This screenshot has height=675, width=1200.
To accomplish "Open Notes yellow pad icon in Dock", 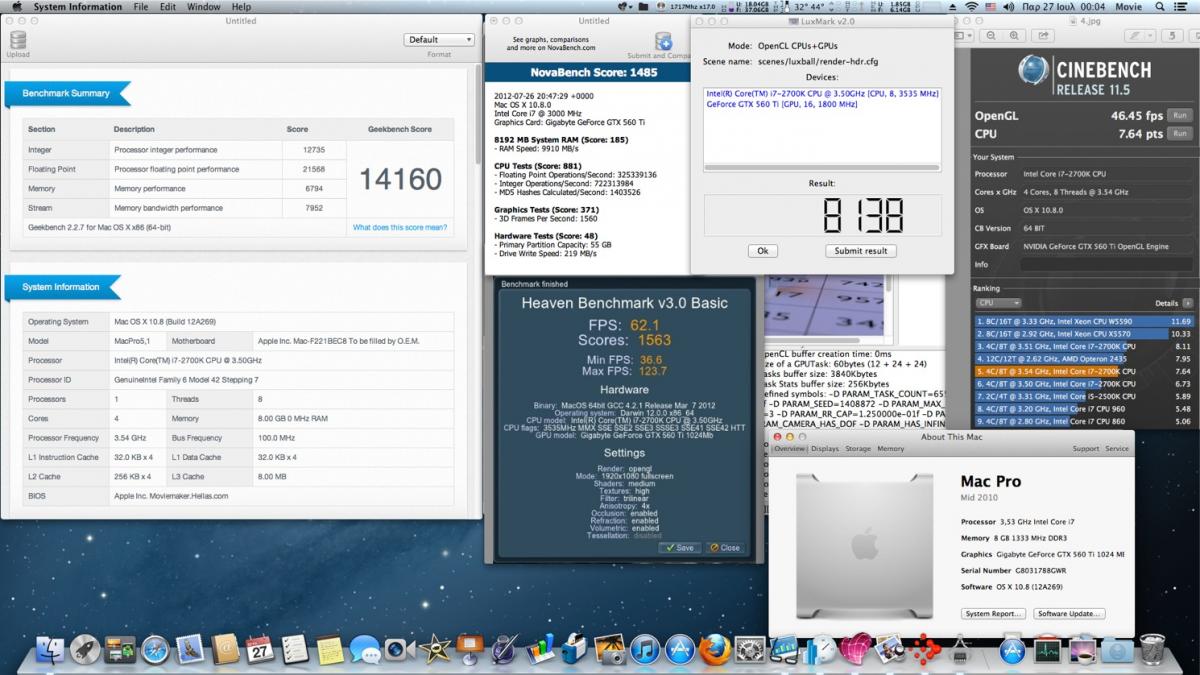I will coord(329,651).
